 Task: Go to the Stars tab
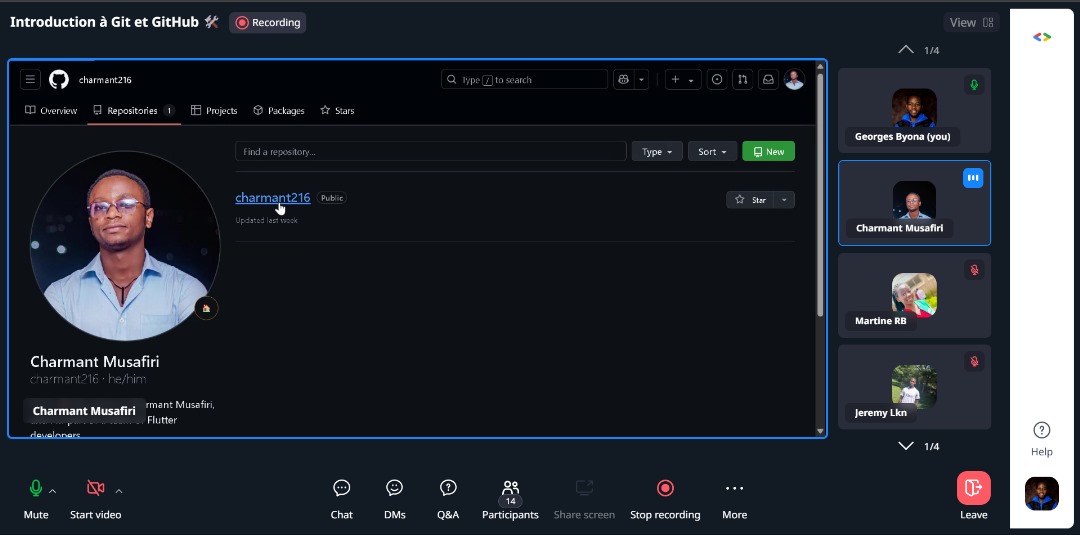337,110
